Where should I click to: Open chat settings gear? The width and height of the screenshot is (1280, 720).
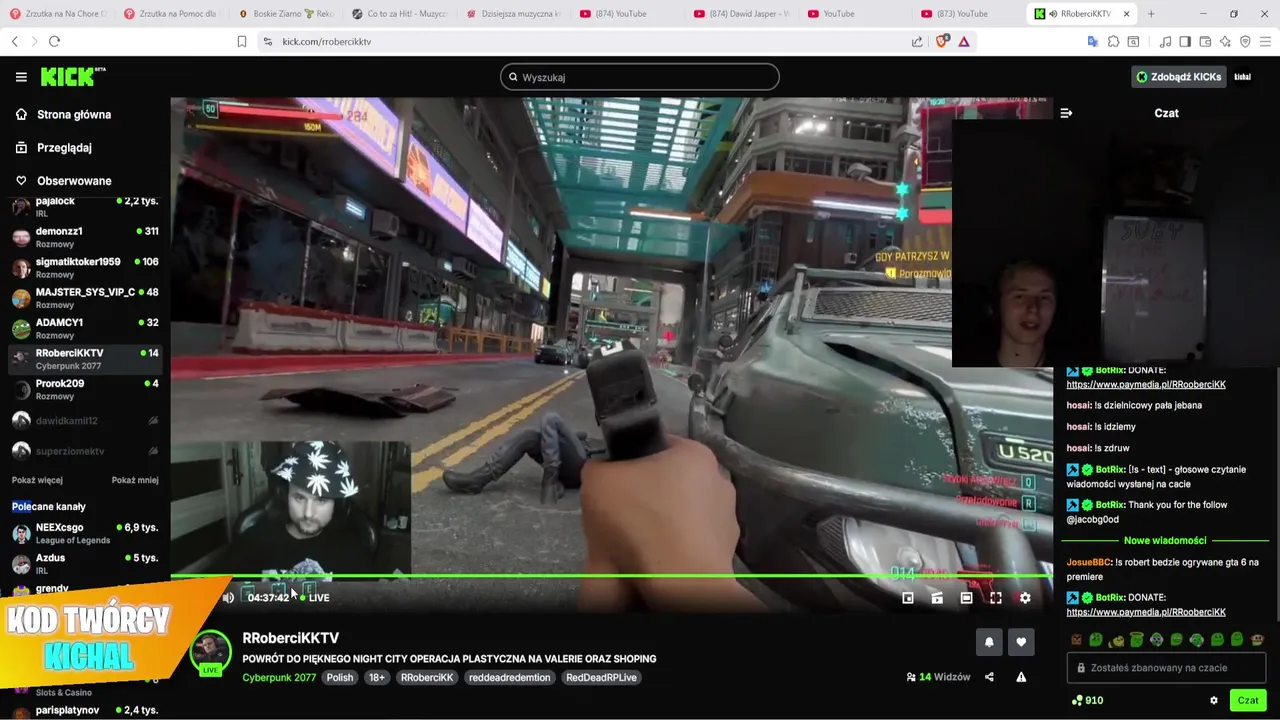click(1214, 701)
